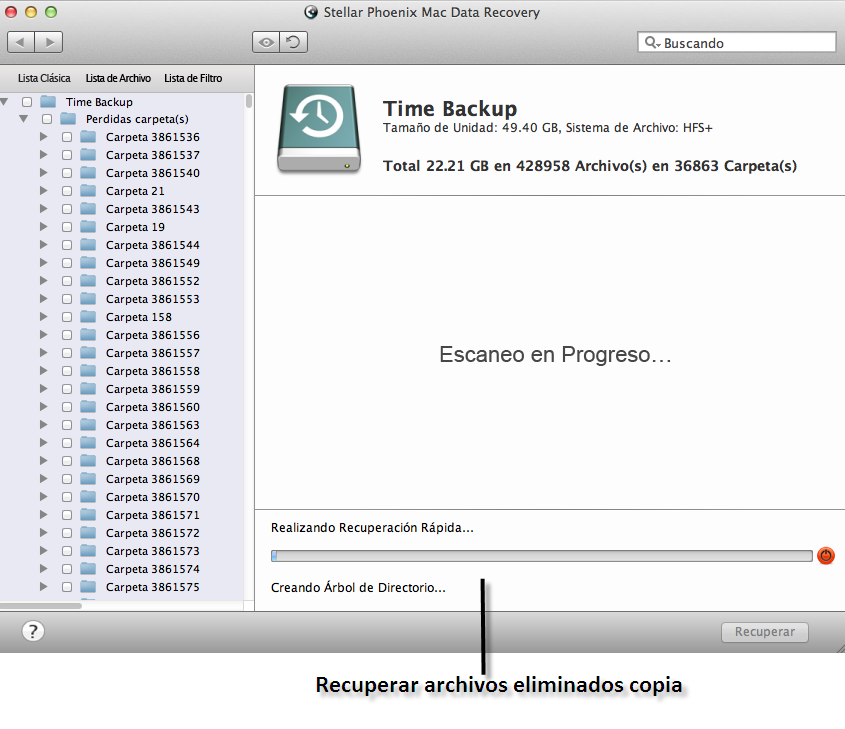
Task: Check the Carpeta 3861537 checkbox
Action: (x=67, y=155)
